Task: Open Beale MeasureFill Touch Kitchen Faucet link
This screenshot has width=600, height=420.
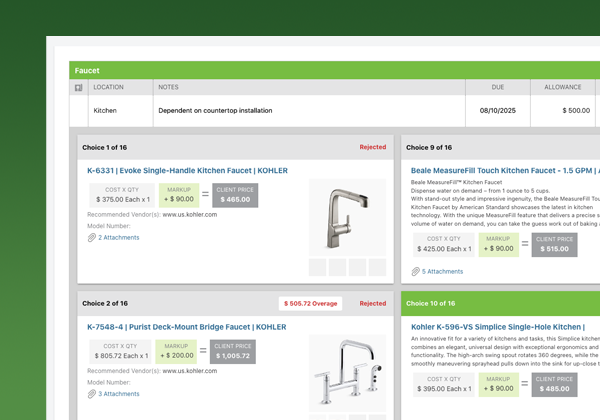Action: pyautogui.click(x=505, y=171)
